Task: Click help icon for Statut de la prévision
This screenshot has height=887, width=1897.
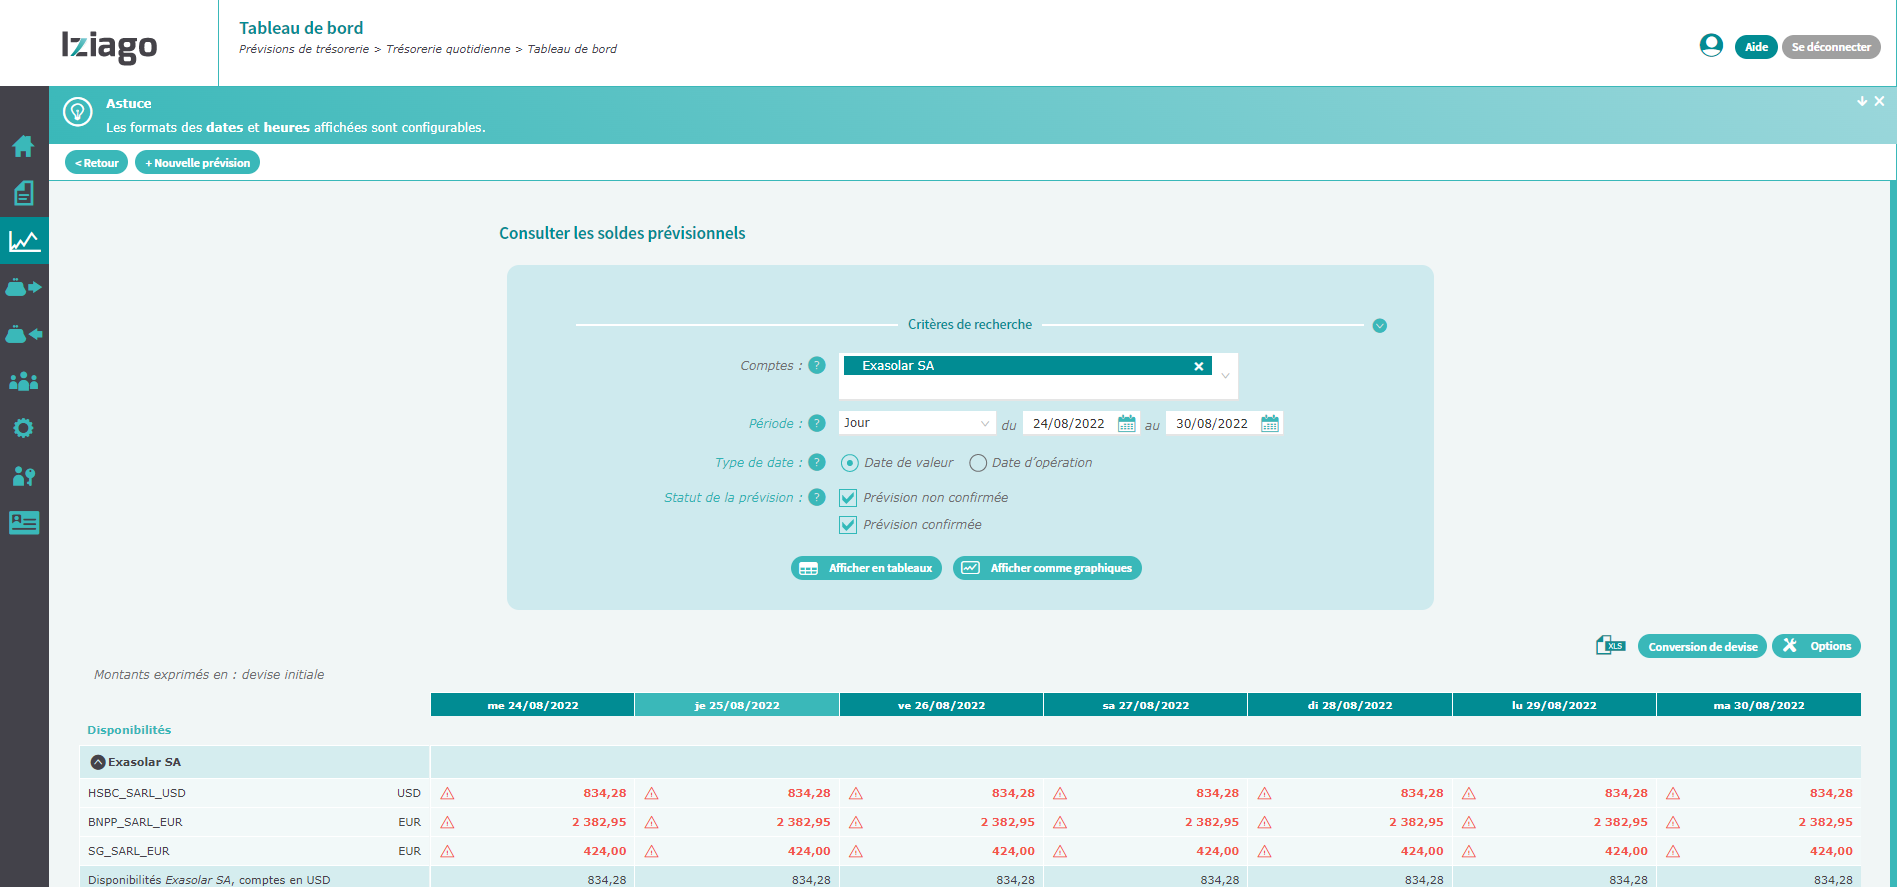Action: tap(817, 497)
